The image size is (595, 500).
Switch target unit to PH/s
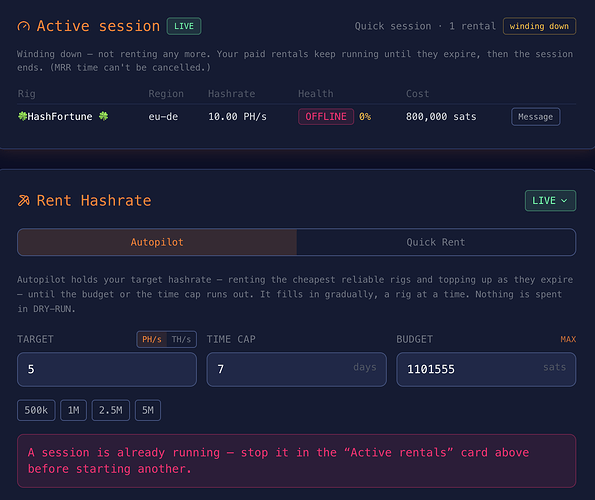(x=152, y=339)
